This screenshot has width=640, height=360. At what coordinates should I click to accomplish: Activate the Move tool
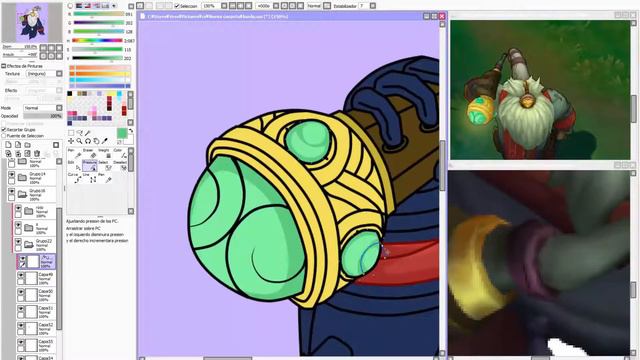click(x=71, y=141)
